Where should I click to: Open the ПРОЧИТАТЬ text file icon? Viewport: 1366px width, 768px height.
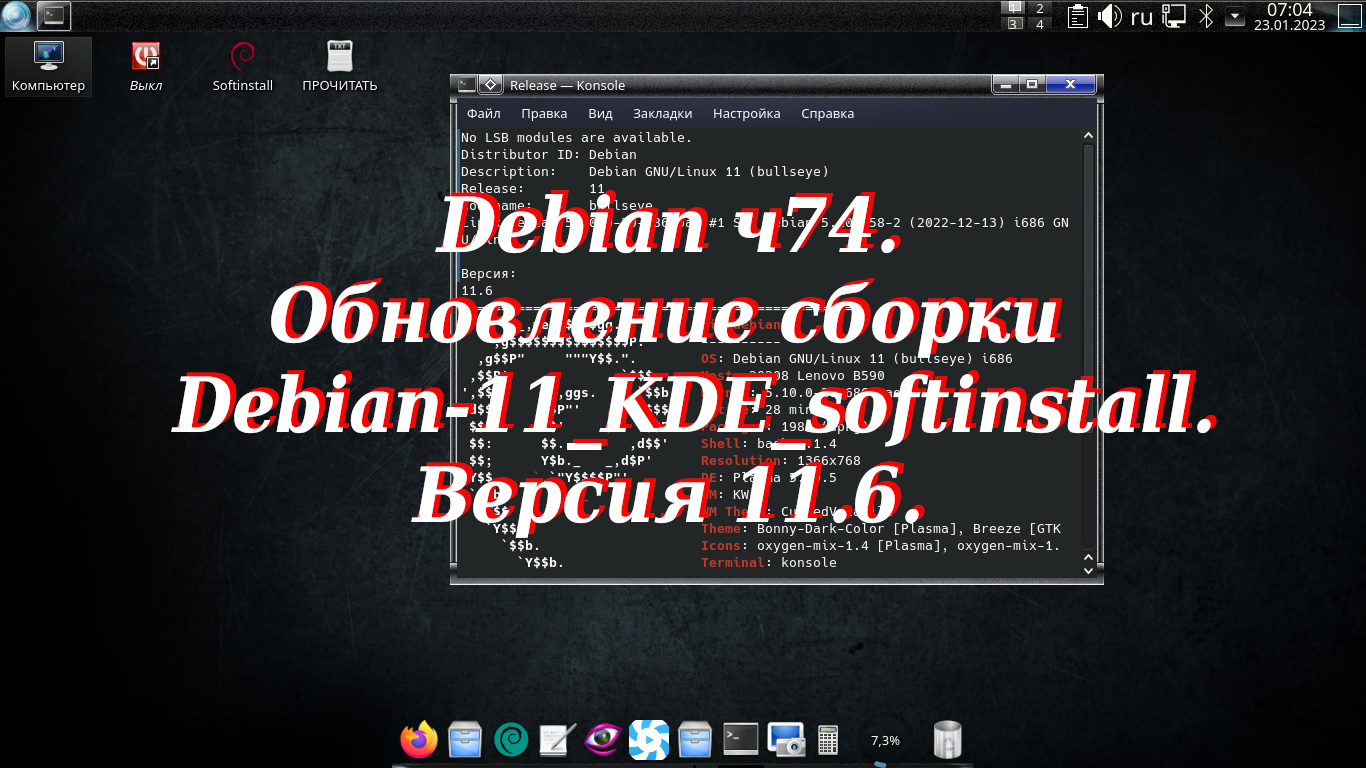[340, 67]
